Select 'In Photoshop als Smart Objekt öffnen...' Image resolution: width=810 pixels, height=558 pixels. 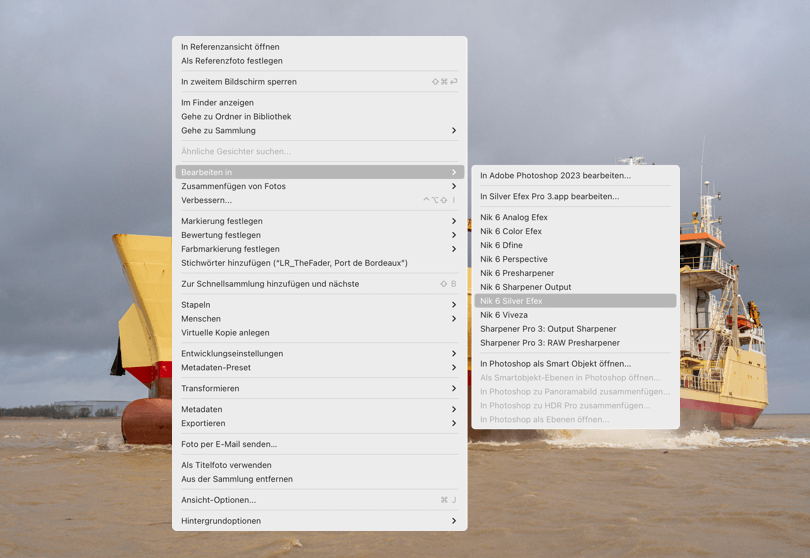(575, 364)
